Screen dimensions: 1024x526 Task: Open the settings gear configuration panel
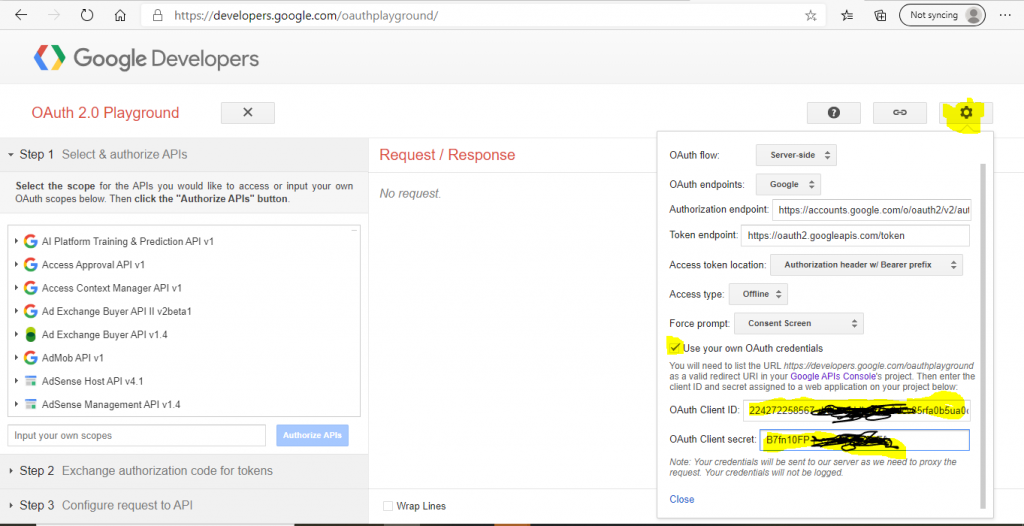click(x=966, y=112)
